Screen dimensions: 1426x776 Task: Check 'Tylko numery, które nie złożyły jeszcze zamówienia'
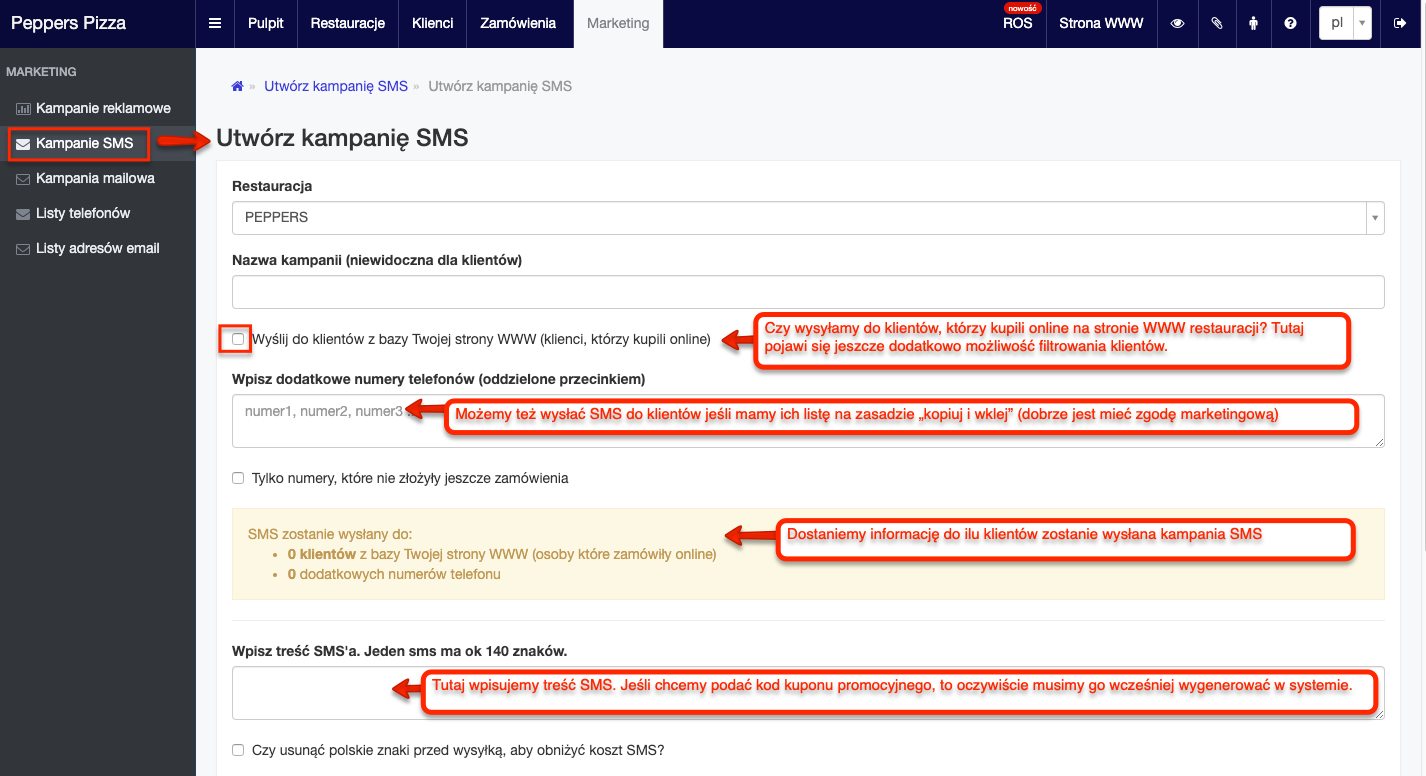[238, 478]
